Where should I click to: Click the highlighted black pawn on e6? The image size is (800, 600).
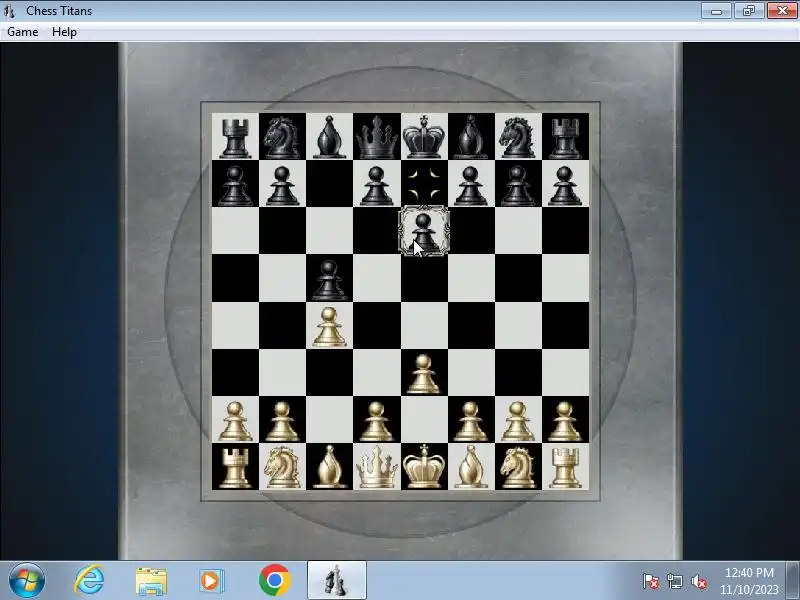pos(423,231)
